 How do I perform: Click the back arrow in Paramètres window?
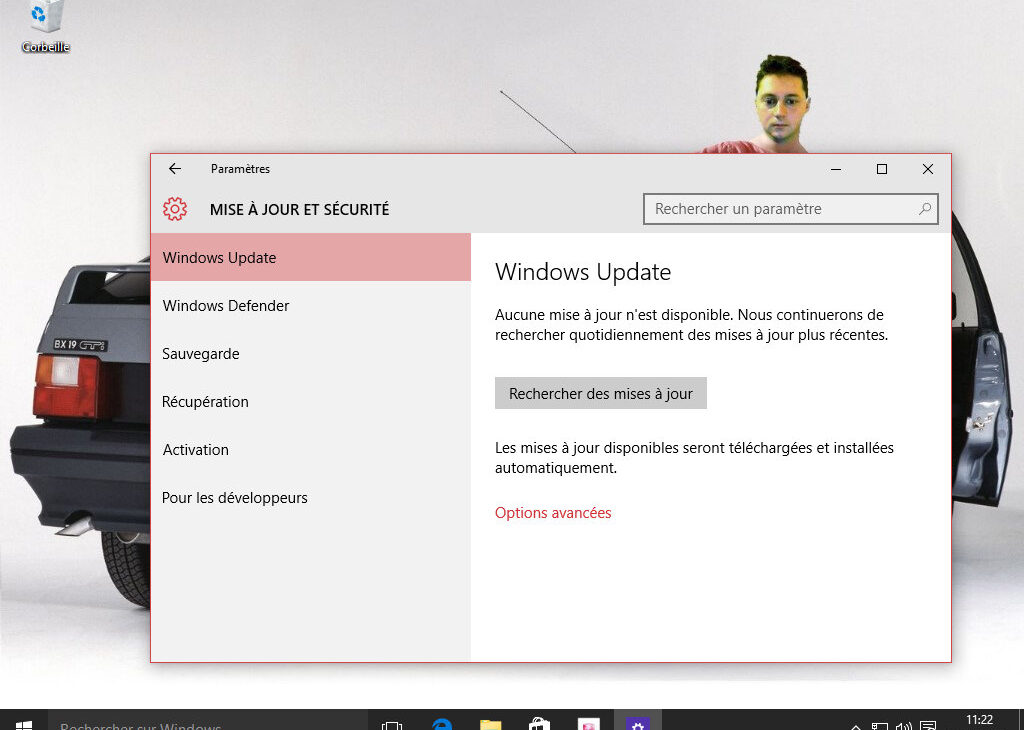point(175,169)
